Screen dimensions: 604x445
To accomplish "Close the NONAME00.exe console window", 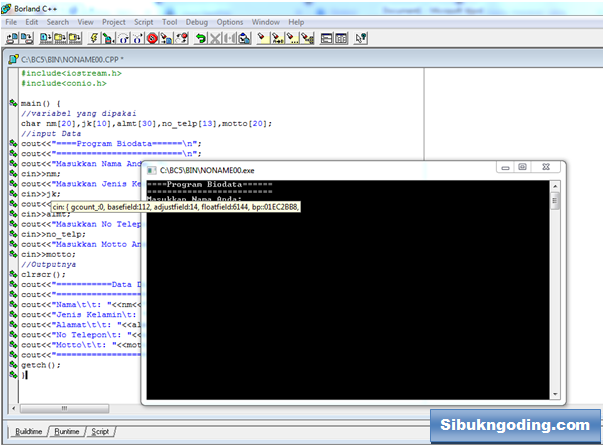I will tap(546, 167).
